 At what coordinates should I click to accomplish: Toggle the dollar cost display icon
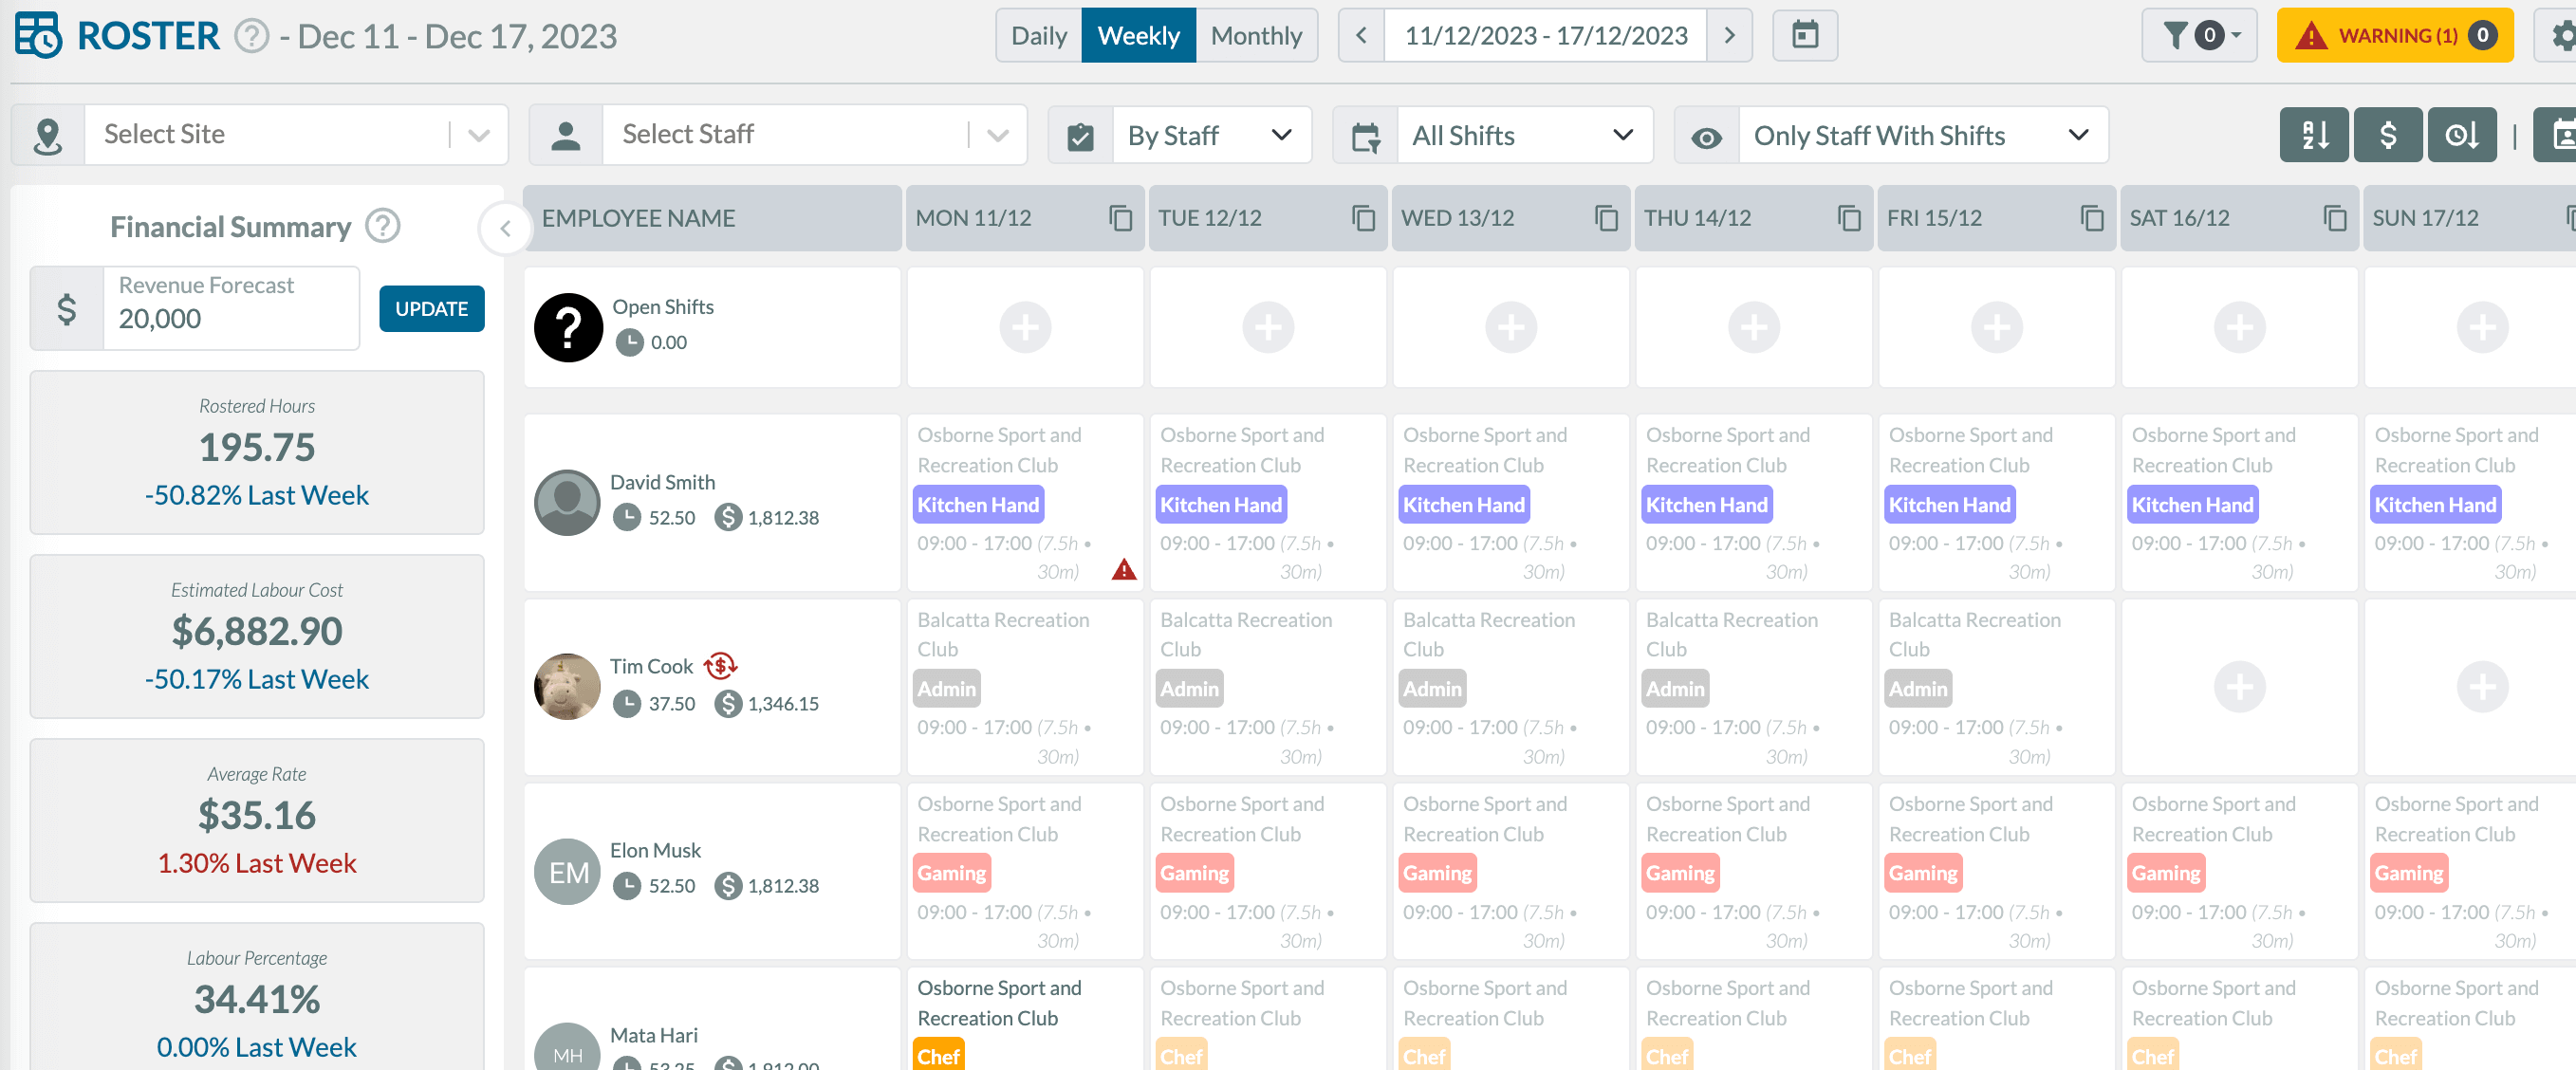(x=2387, y=135)
